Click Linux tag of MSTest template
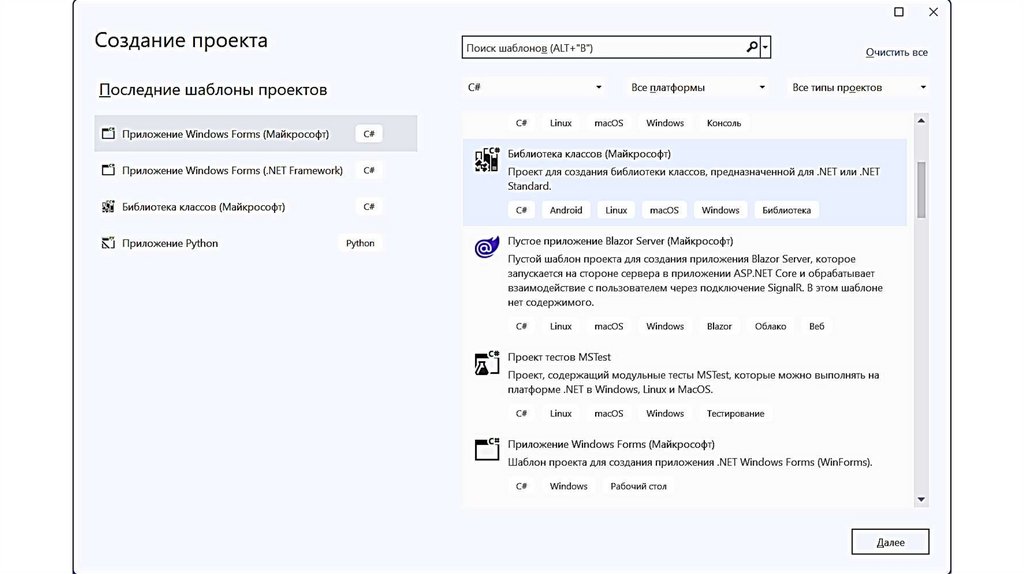This screenshot has height=574, width=1024. [x=560, y=413]
